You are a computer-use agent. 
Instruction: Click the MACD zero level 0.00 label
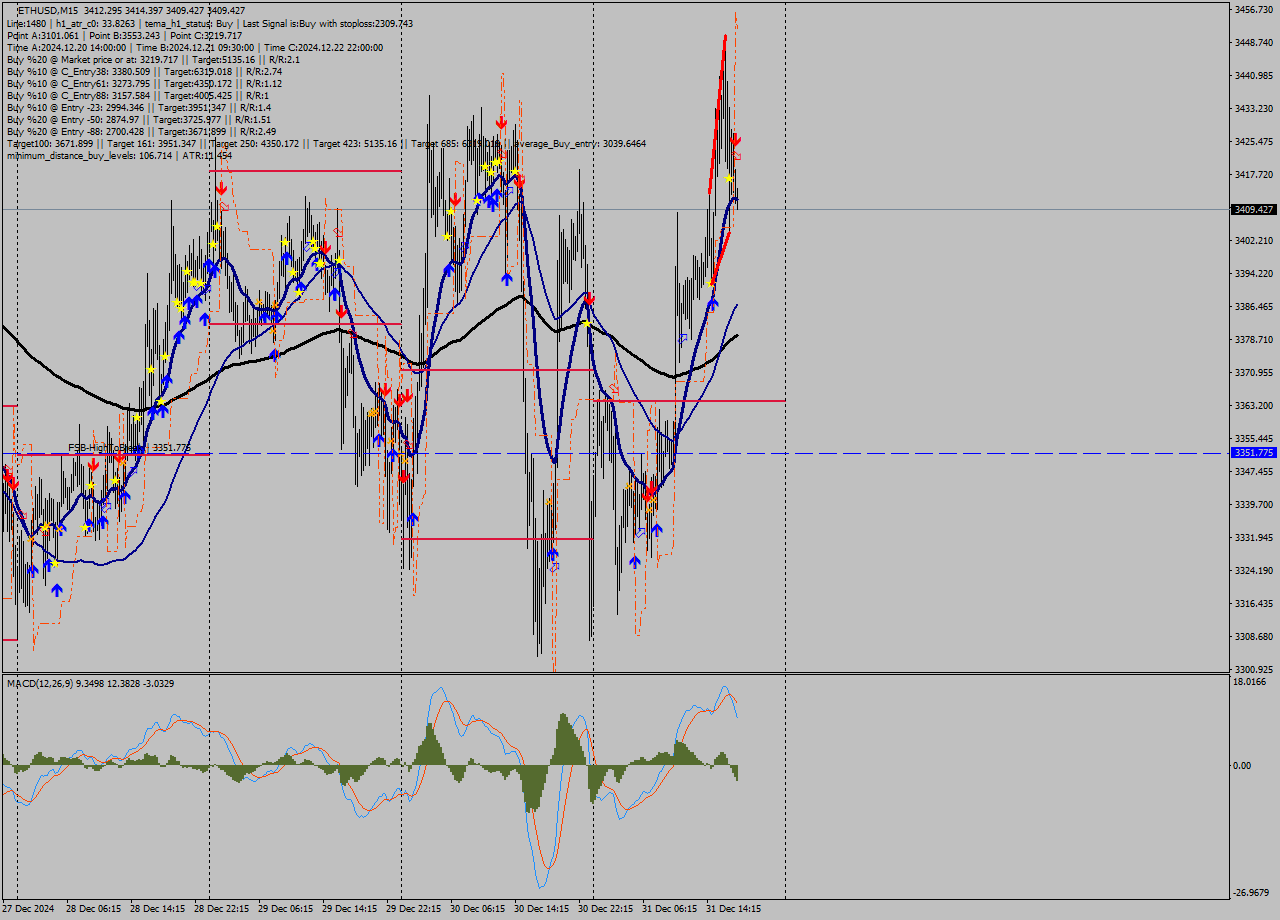point(1244,766)
